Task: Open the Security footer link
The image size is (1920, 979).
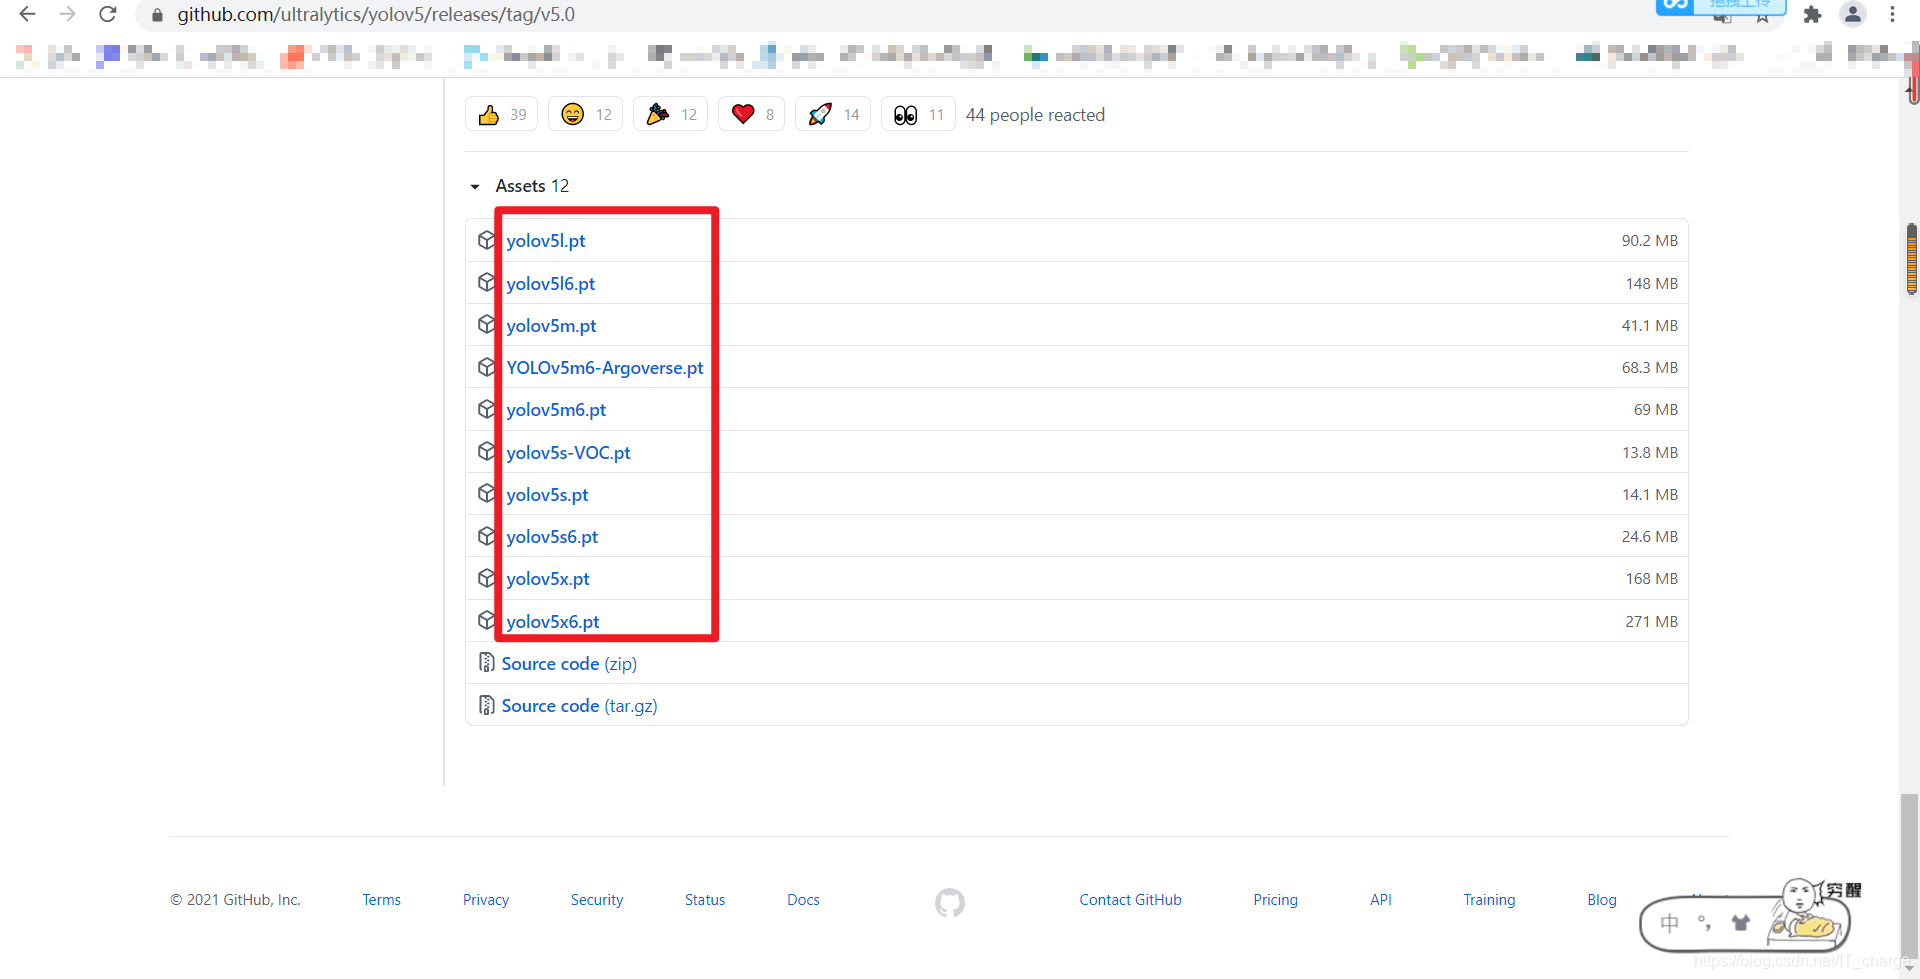Action: click(x=597, y=900)
